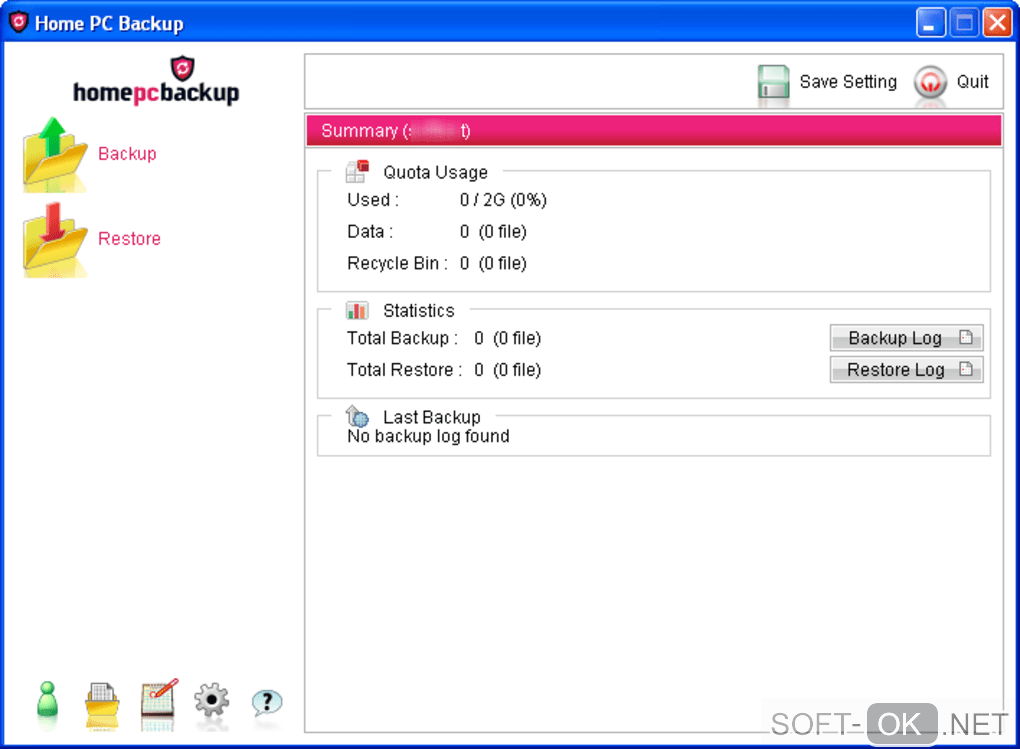Open user profile green person icon
Viewport: 1020px width, 749px height.
47,701
